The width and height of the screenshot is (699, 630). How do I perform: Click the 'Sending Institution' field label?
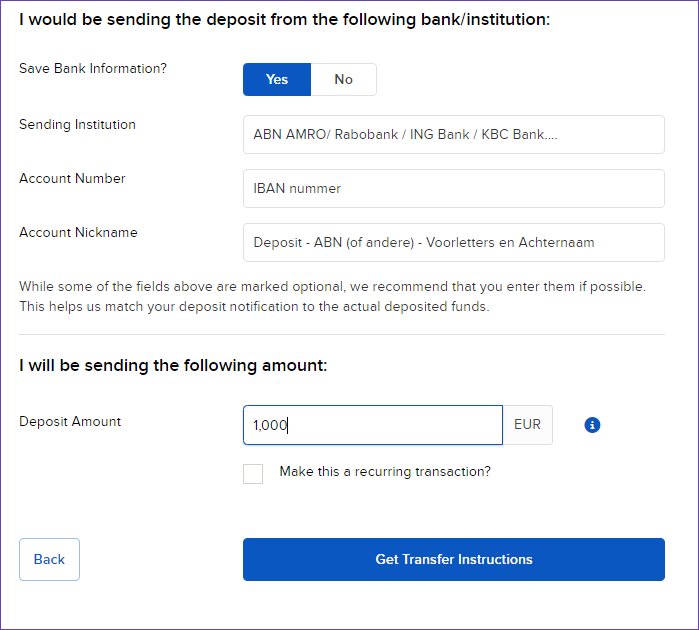[77, 124]
